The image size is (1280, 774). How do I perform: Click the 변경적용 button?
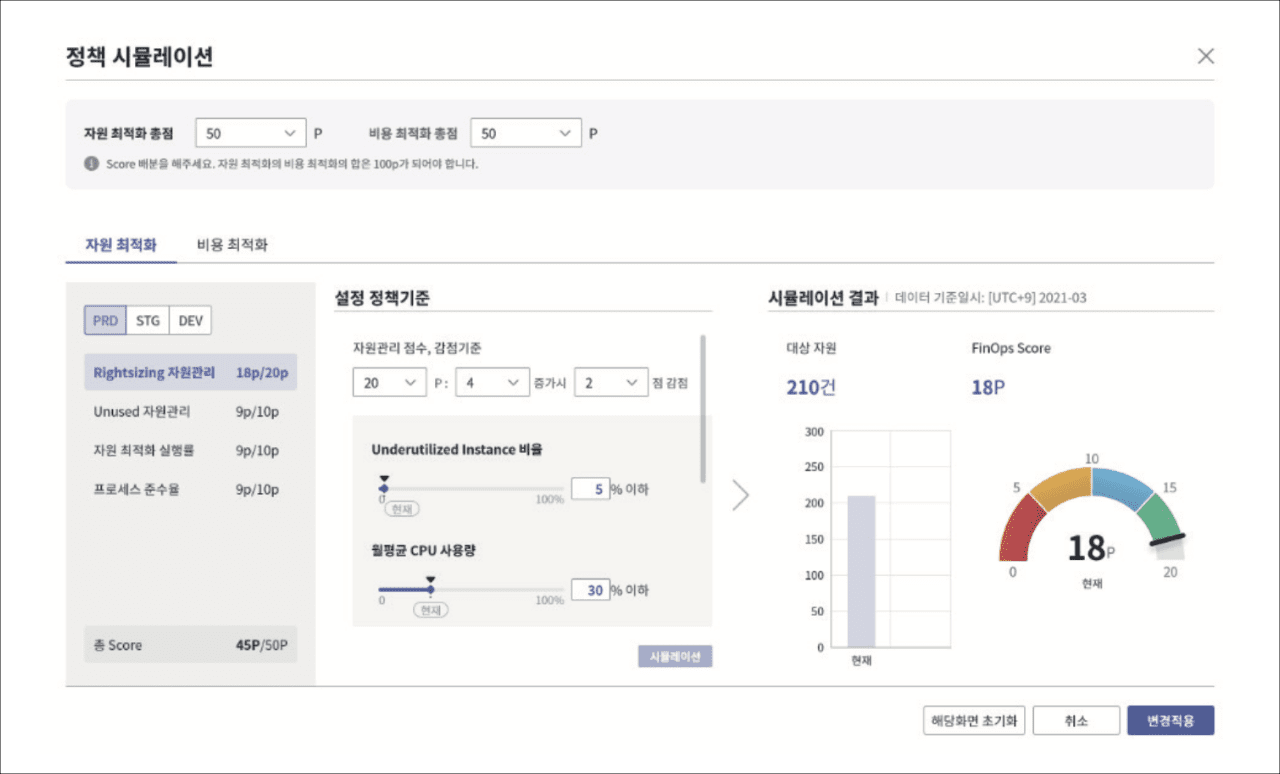tap(1170, 721)
